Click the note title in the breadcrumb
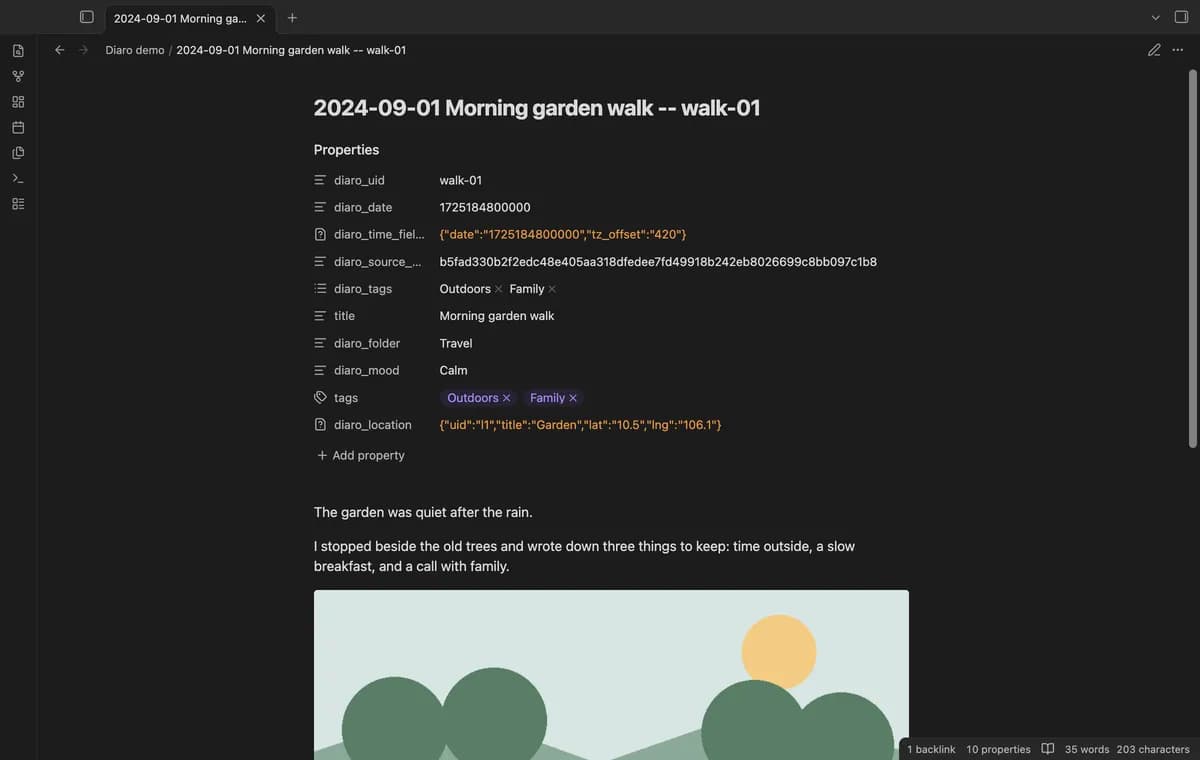 291,50
